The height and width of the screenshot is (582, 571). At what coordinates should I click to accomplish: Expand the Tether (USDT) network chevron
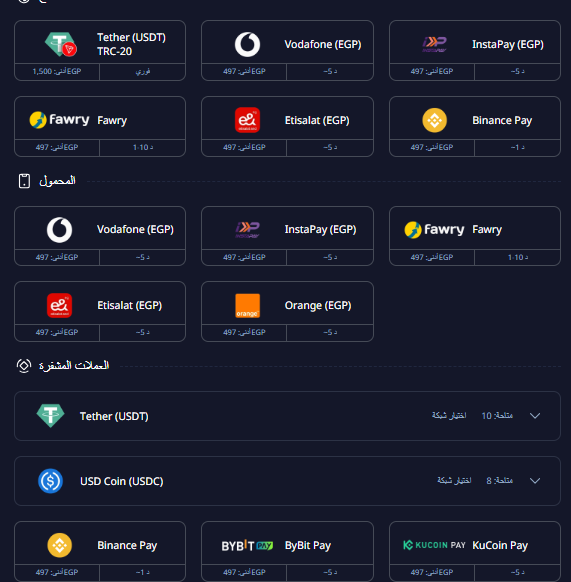535,416
